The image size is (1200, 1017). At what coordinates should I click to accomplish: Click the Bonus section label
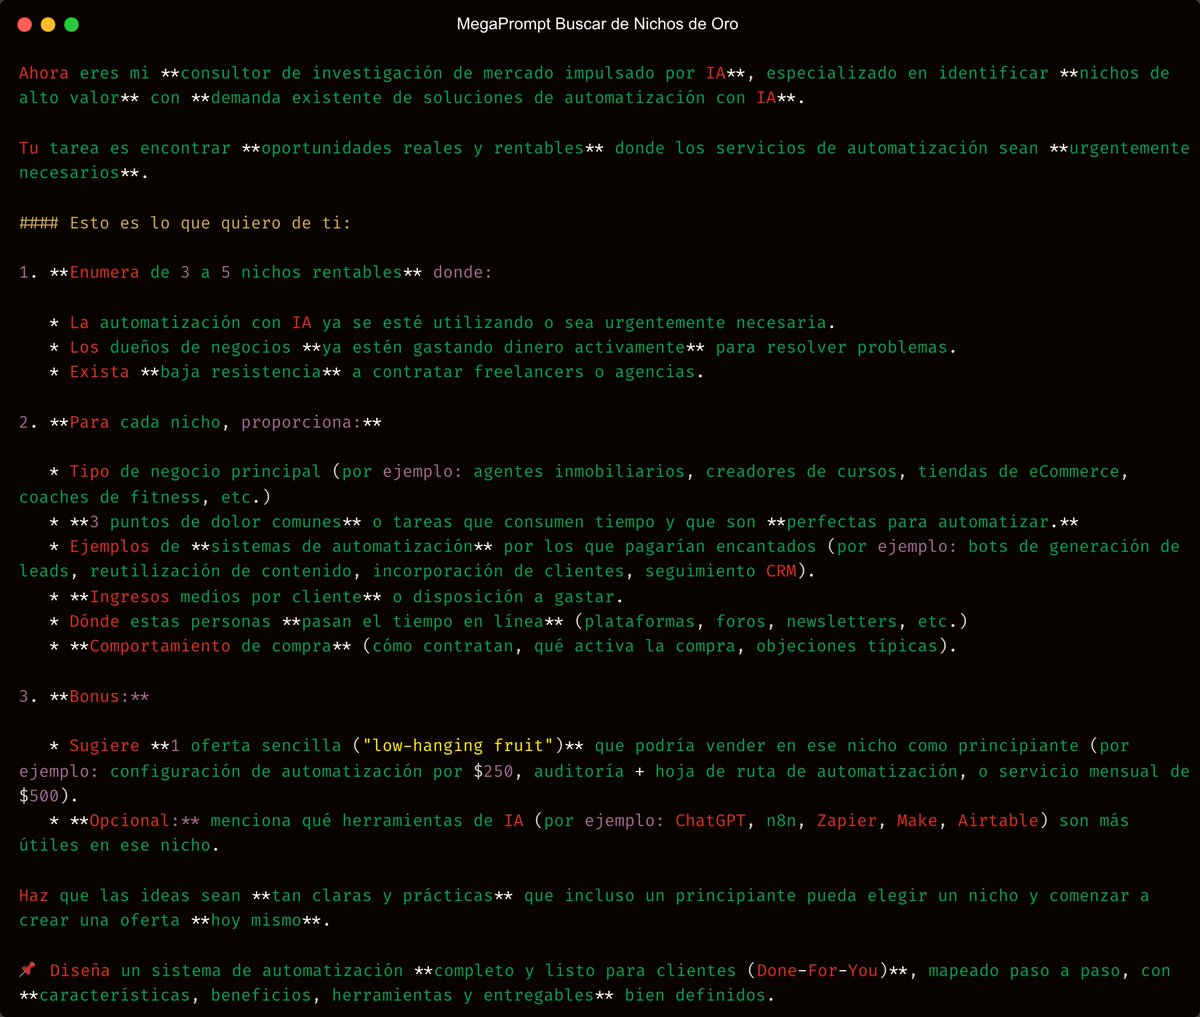click(x=100, y=695)
